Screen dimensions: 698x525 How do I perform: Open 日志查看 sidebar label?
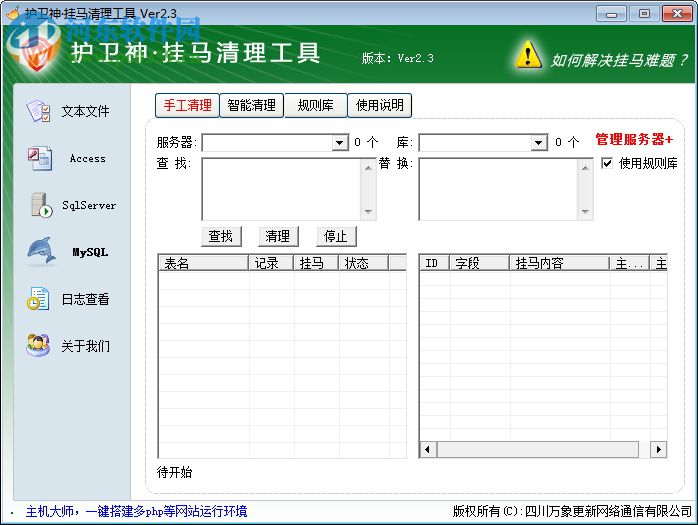tap(85, 299)
